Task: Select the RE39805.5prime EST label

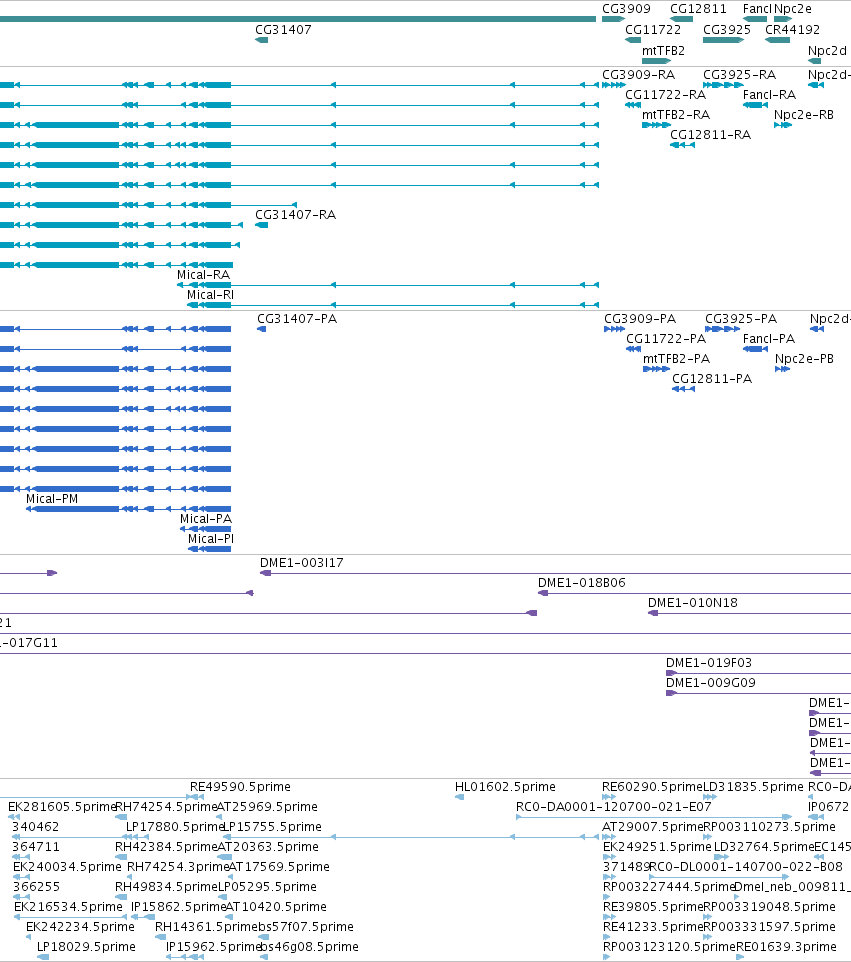Action: tap(652, 907)
